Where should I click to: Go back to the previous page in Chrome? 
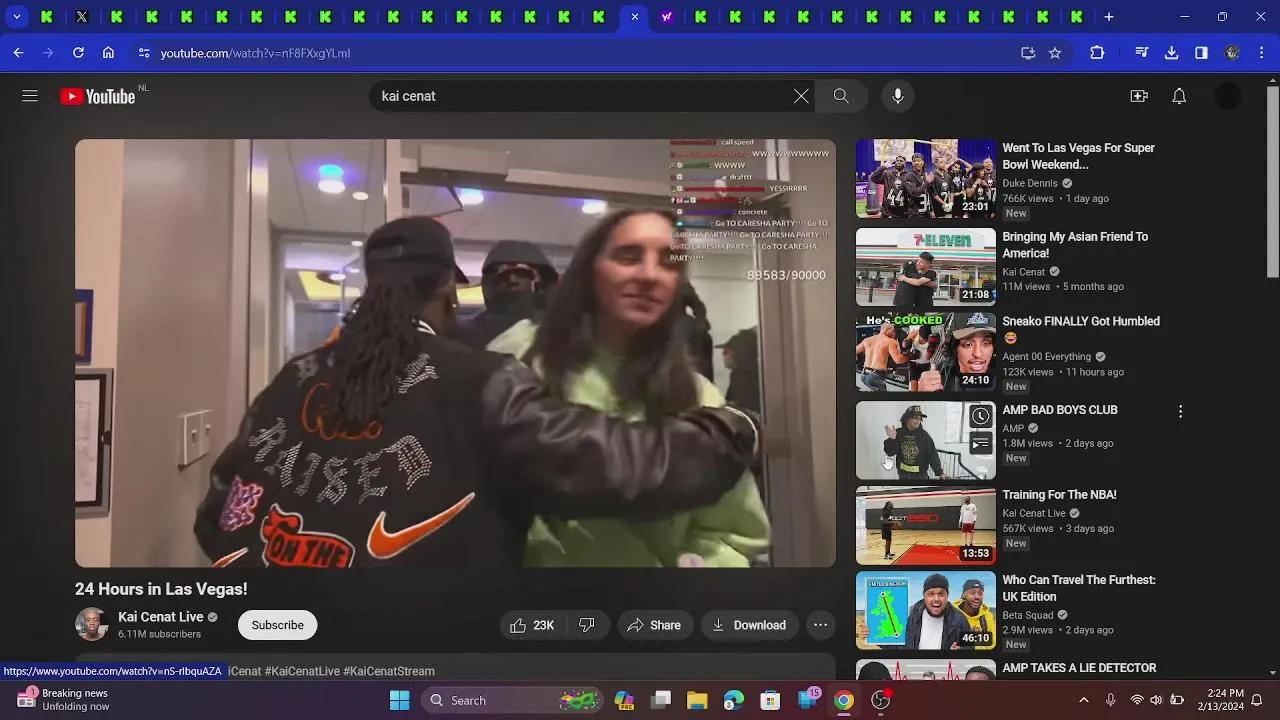click(18, 53)
